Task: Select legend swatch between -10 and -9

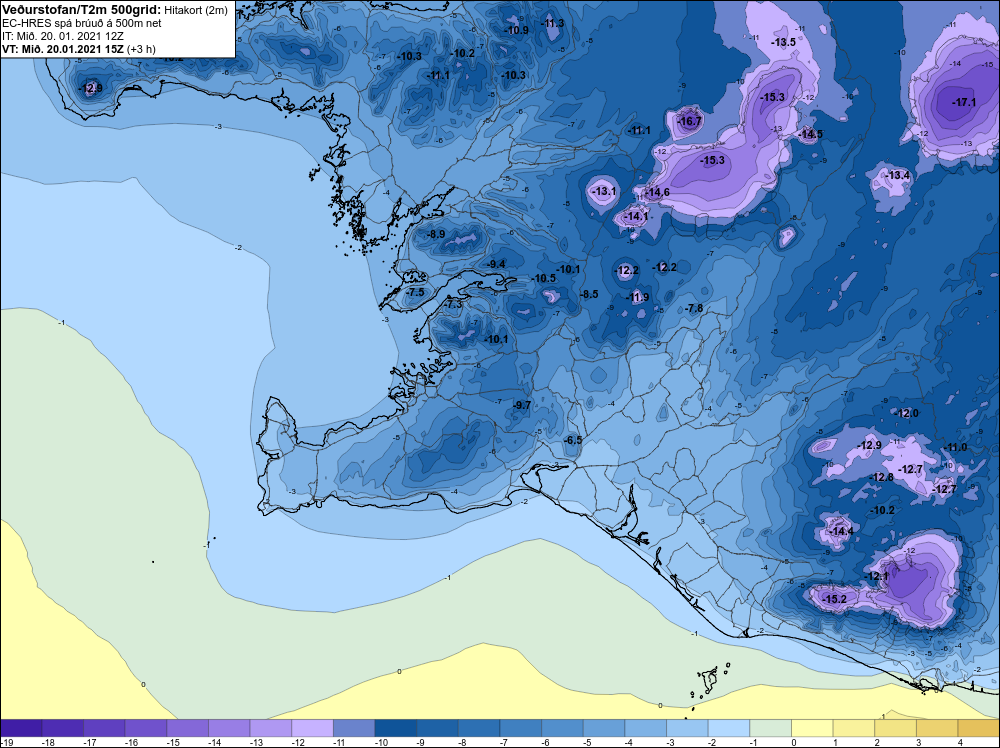Action: (395, 728)
